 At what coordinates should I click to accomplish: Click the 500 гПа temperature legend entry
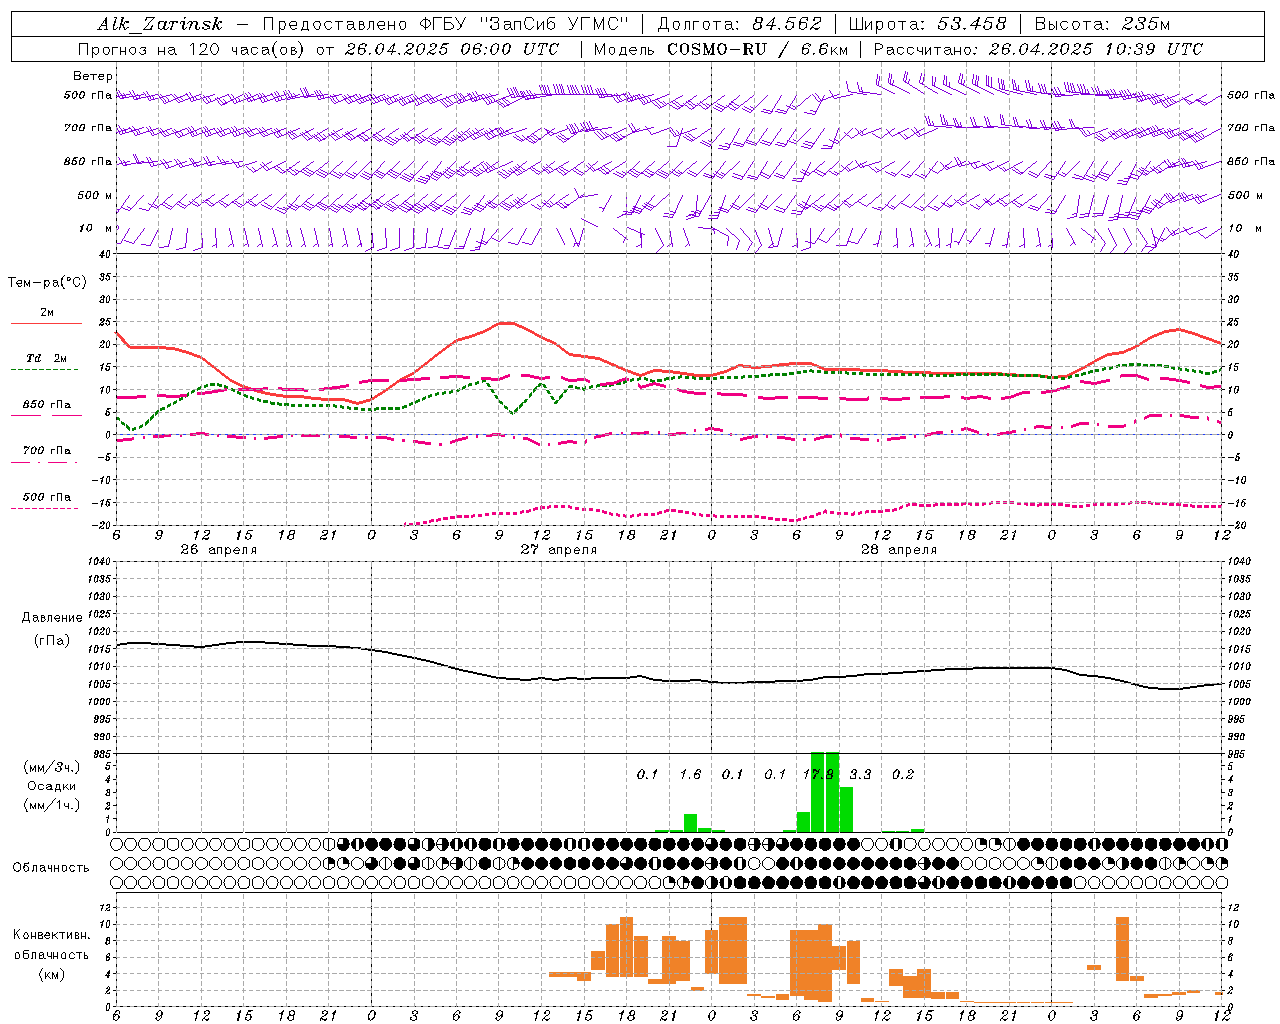(46, 497)
